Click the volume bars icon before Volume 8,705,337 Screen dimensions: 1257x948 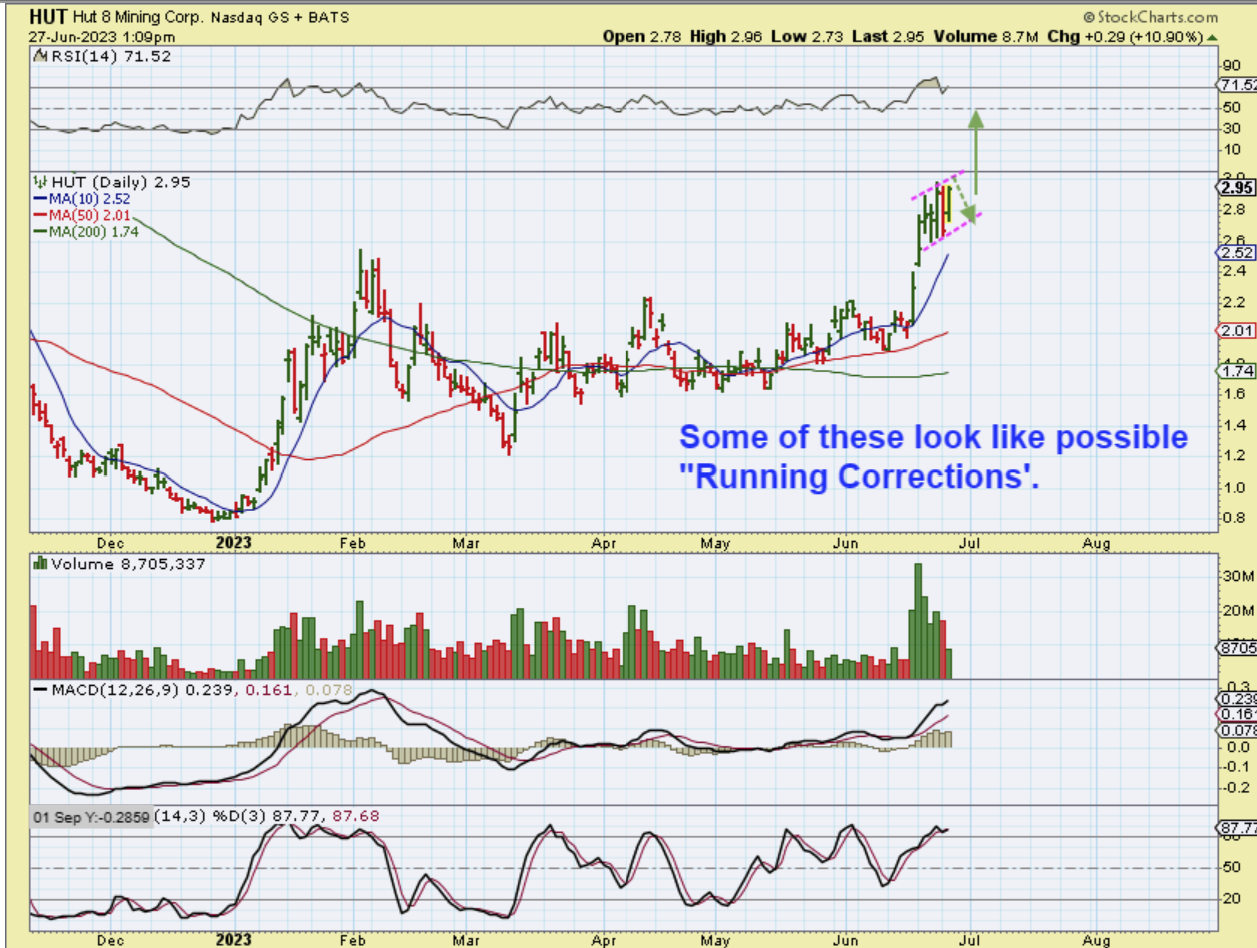40,562
